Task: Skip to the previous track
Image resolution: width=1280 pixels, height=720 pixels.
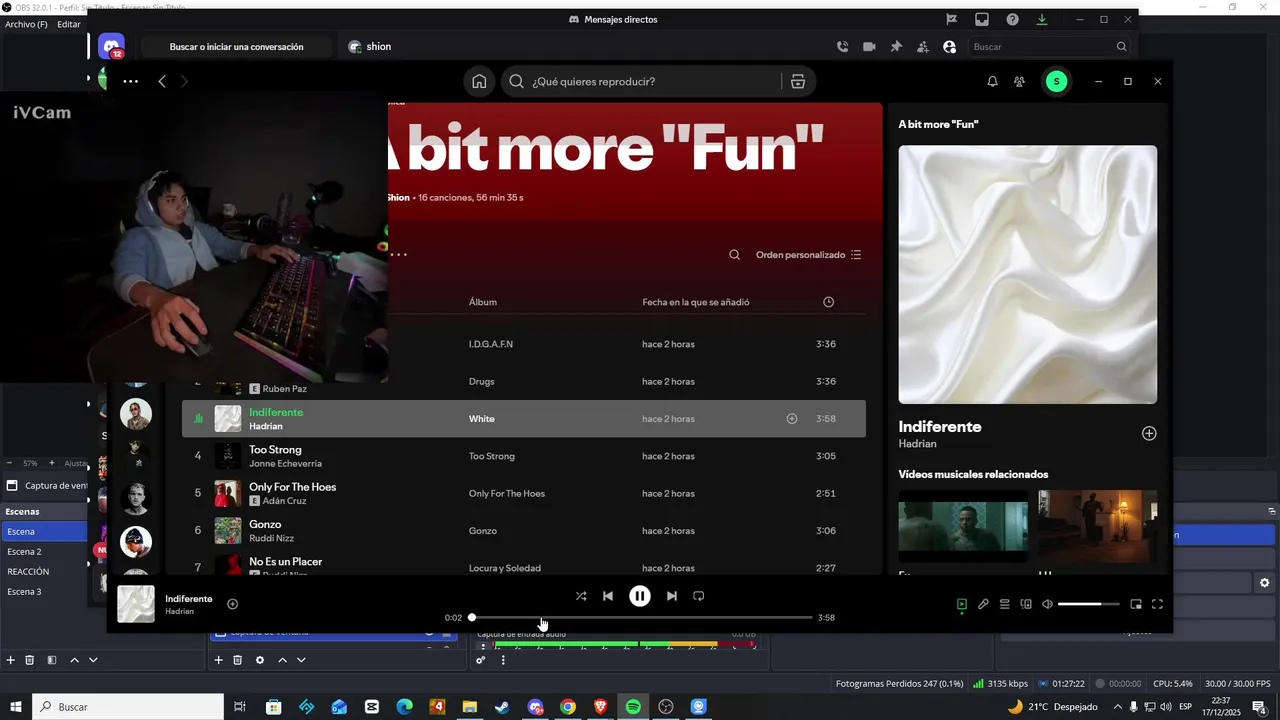Action: point(607,596)
